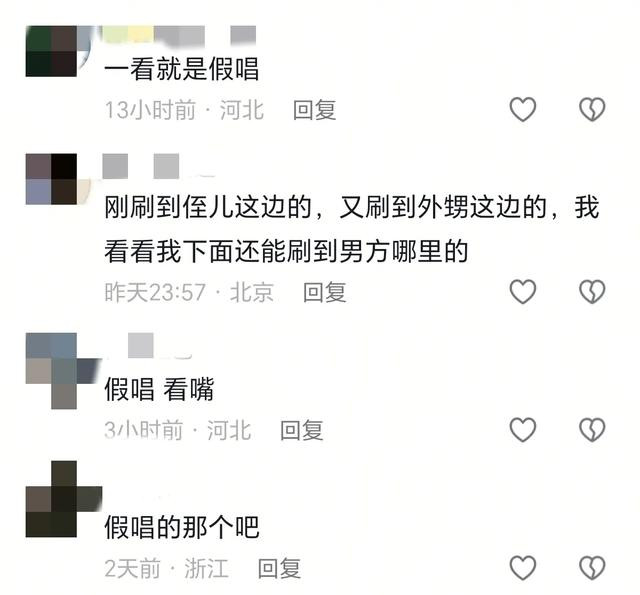Reply to the 3小时前 河北 comment
640x595 pixels.
pos(302,430)
